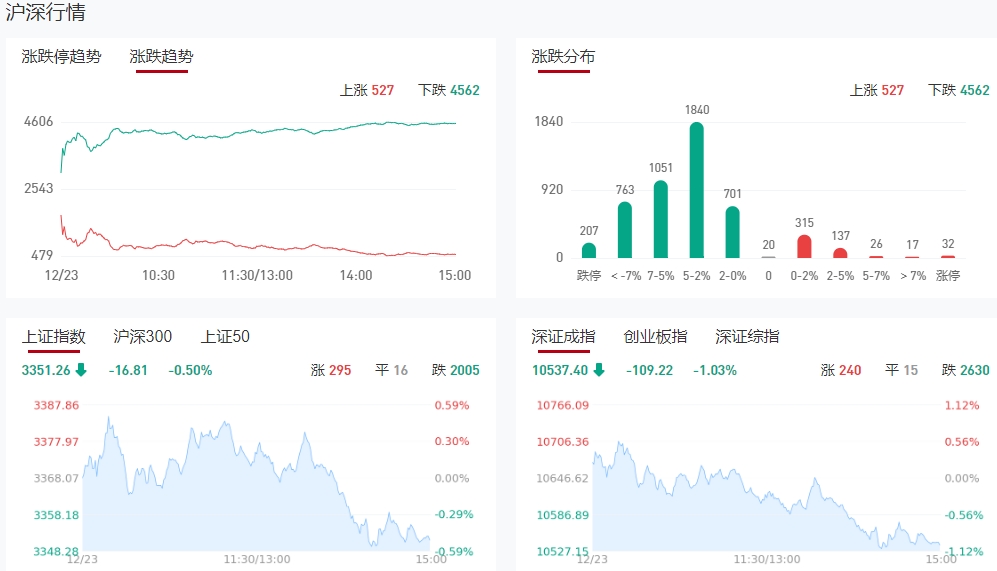Click the 3368.07 midline price label
The width and height of the screenshot is (997, 571).
coord(56,478)
